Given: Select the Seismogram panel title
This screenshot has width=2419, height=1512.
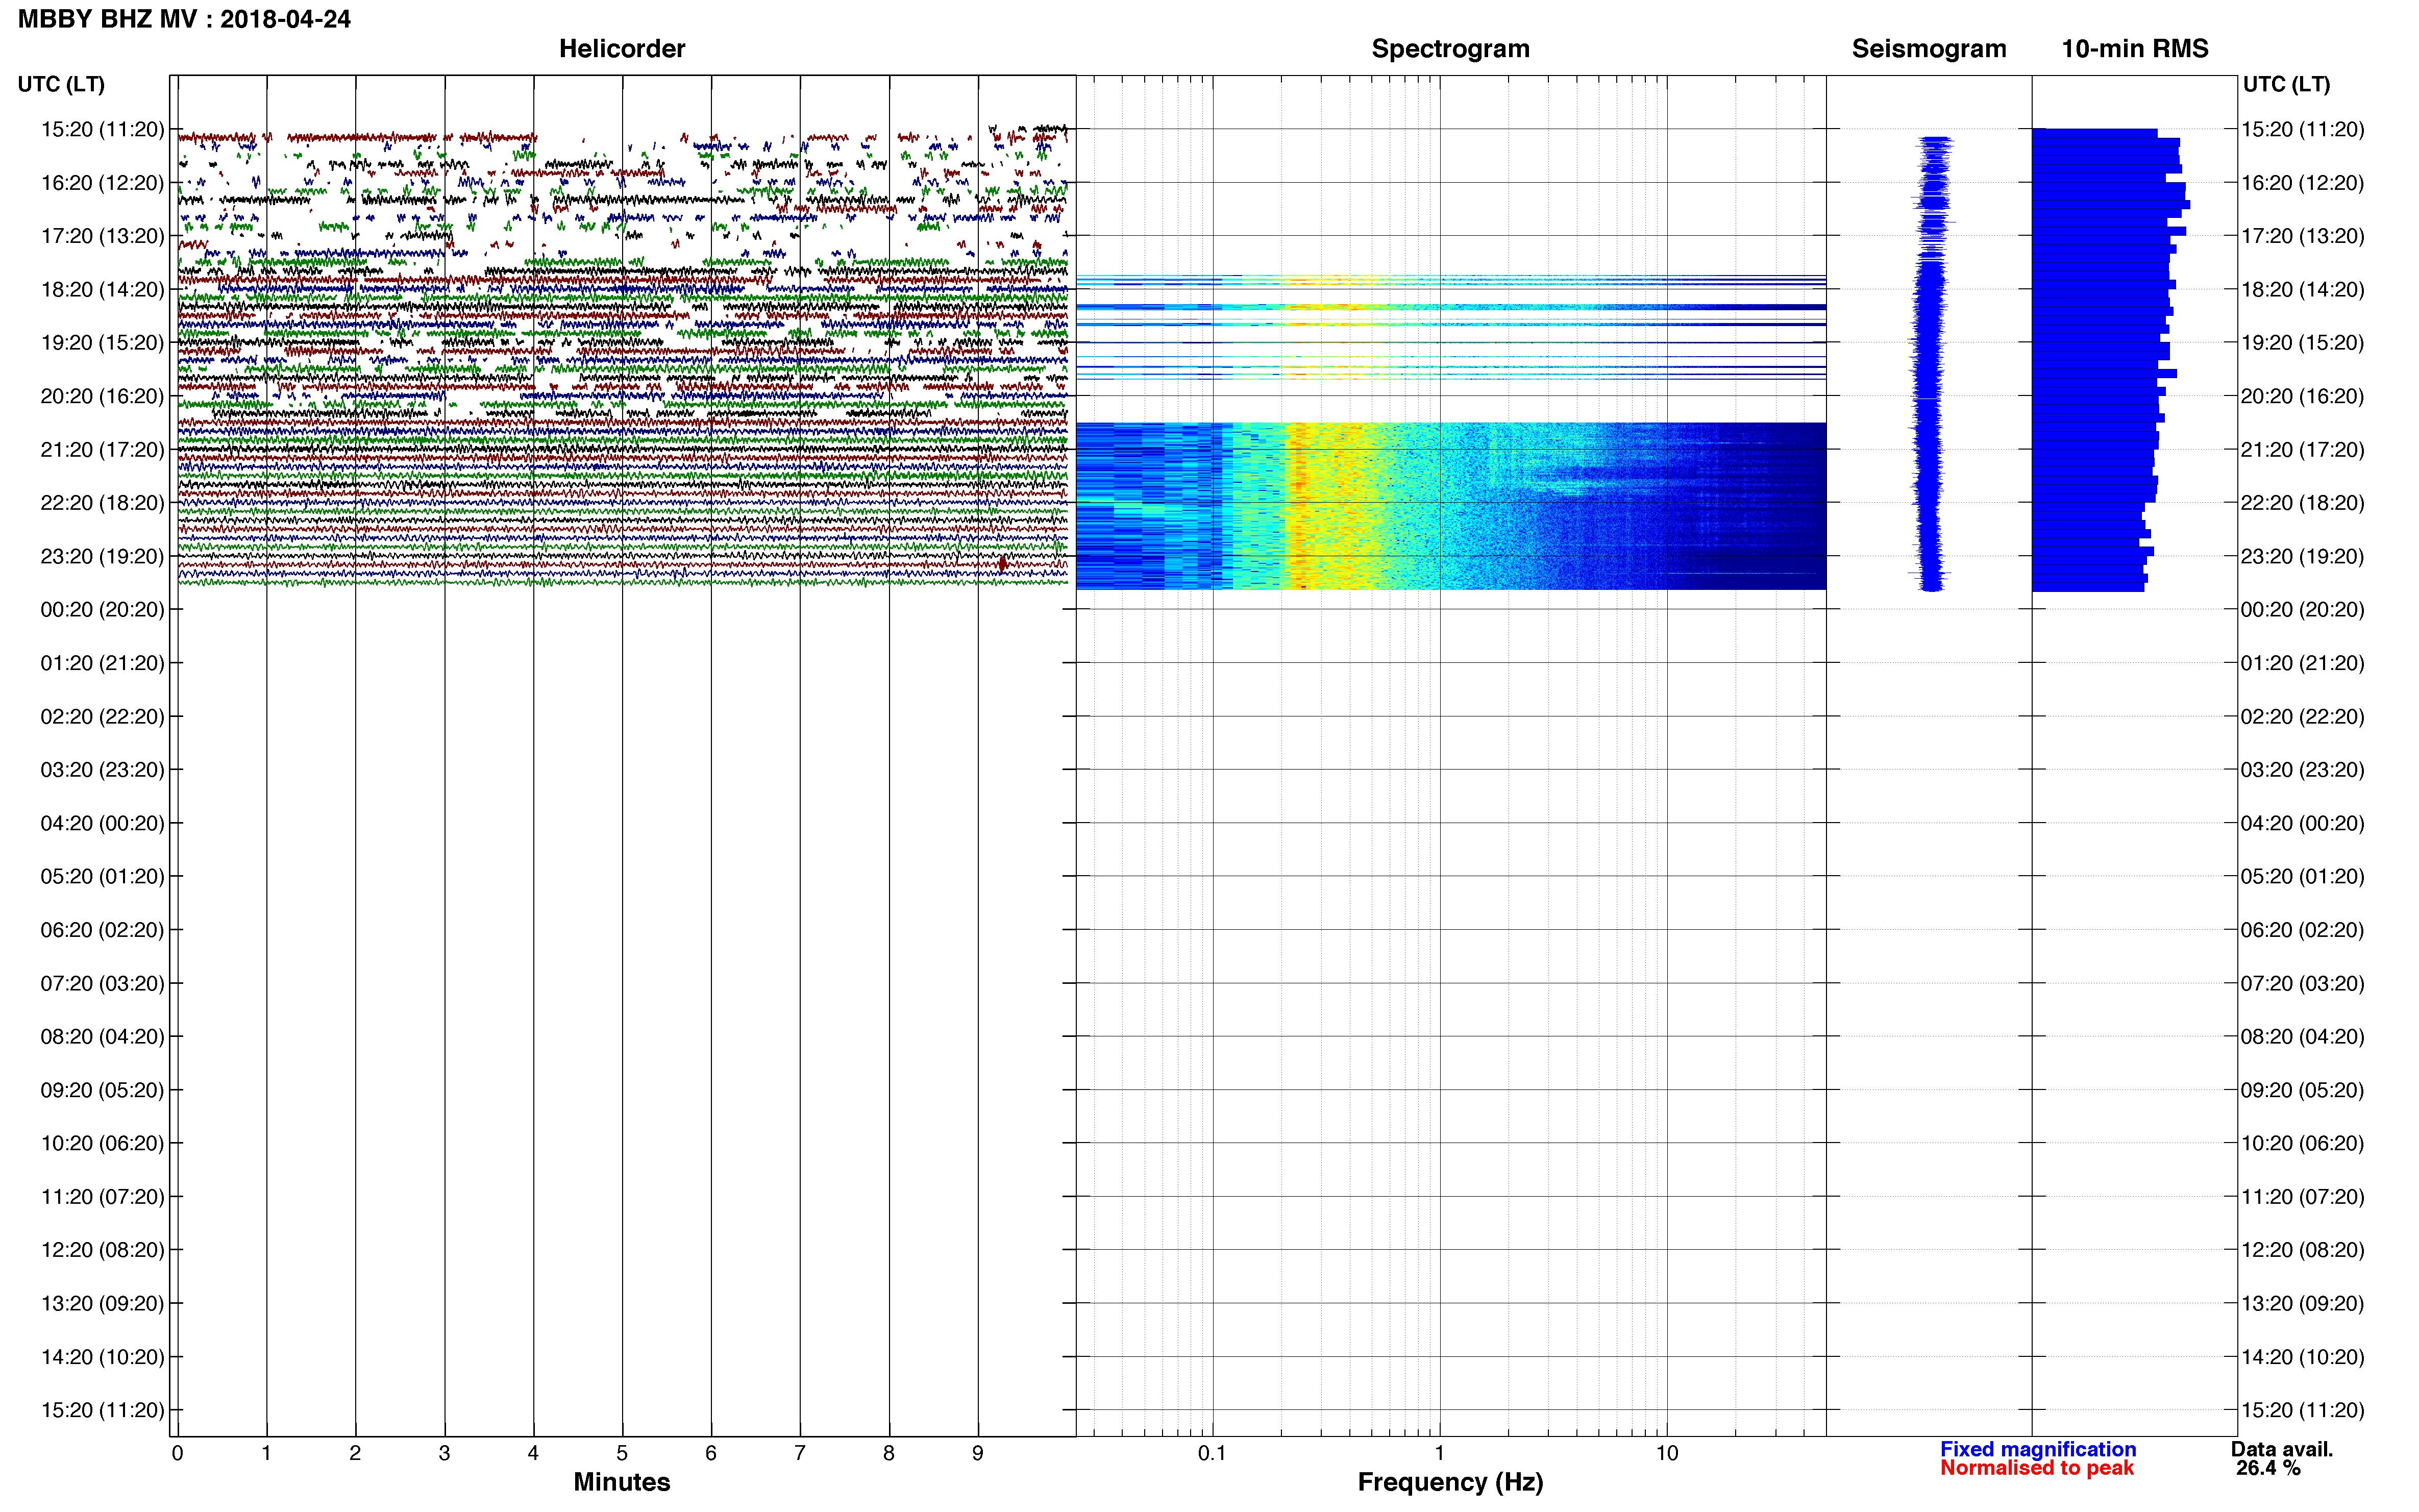Looking at the screenshot, I should (1929, 49).
